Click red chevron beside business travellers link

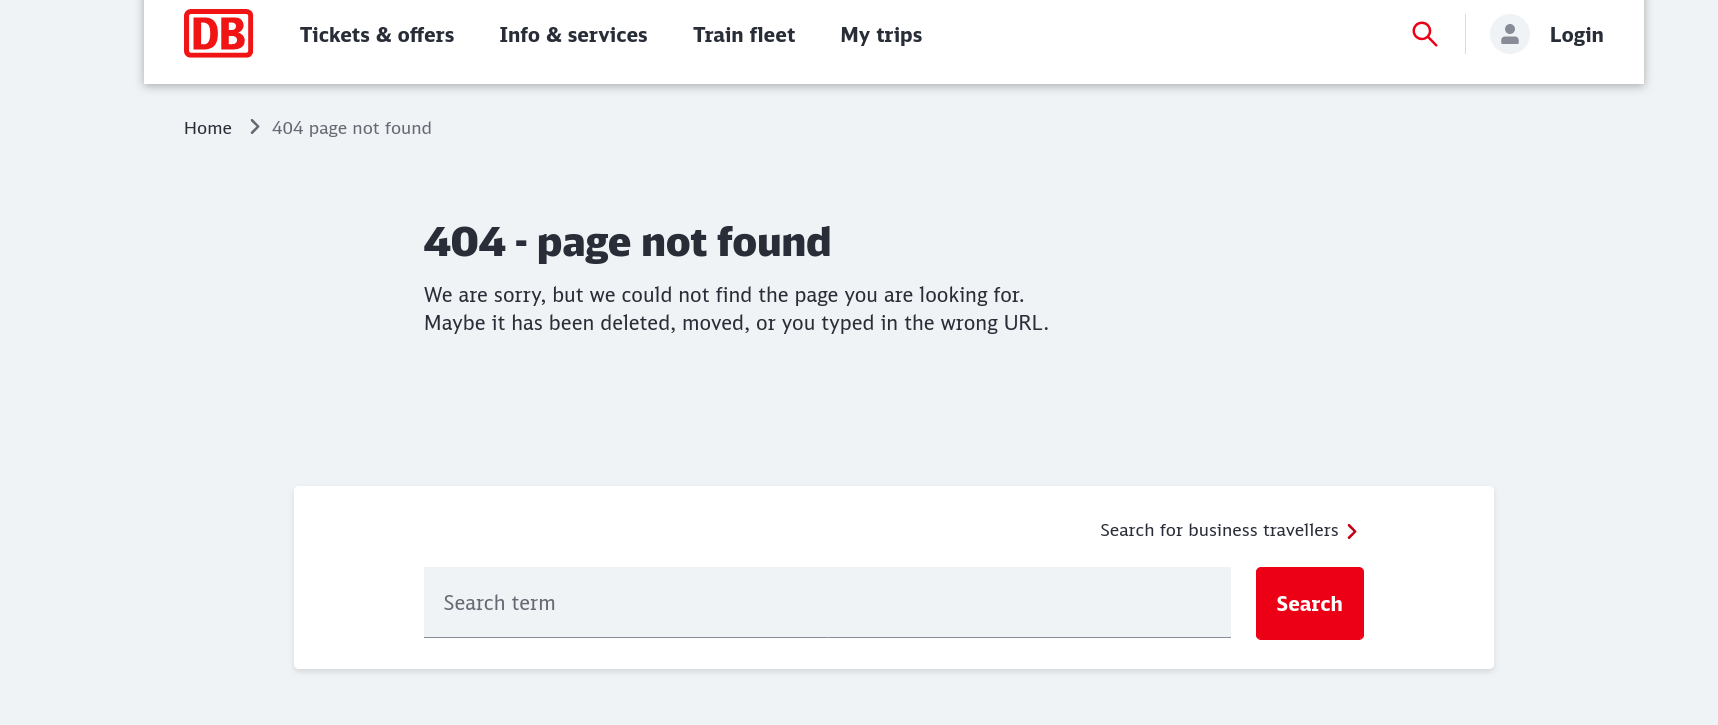pyautogui.click(x=1352, y=531)
